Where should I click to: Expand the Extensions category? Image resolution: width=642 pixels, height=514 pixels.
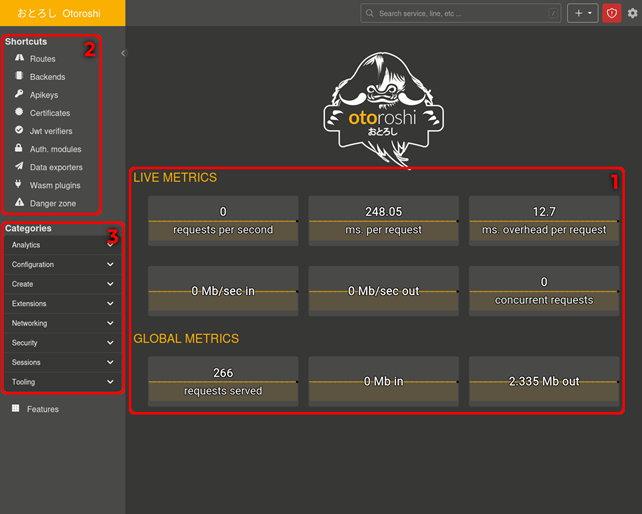point(63,304)
